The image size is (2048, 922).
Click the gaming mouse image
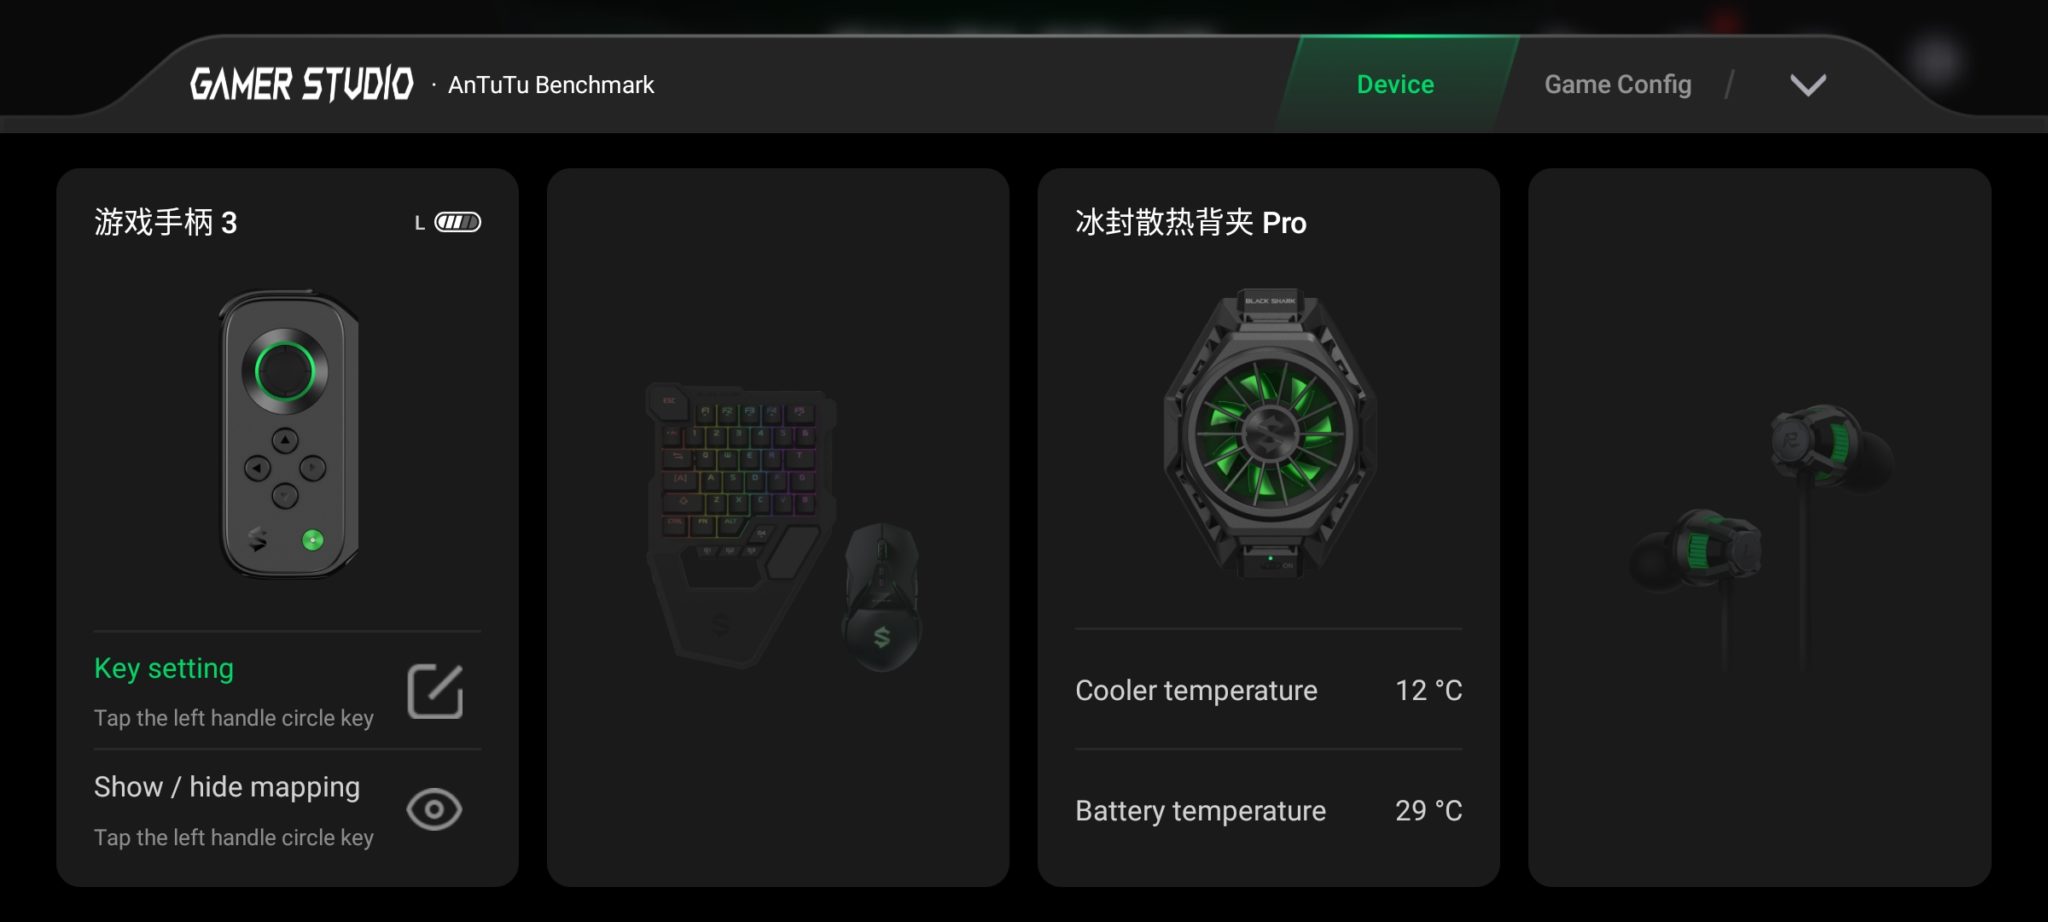tap(882, 597)
